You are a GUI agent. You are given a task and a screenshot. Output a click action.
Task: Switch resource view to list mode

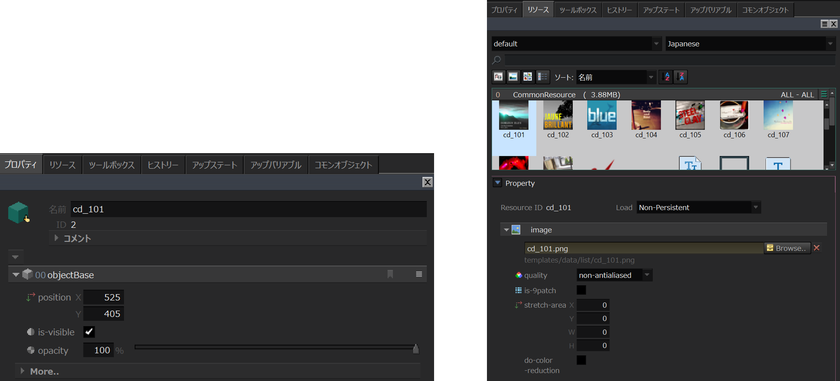point(543,77)
